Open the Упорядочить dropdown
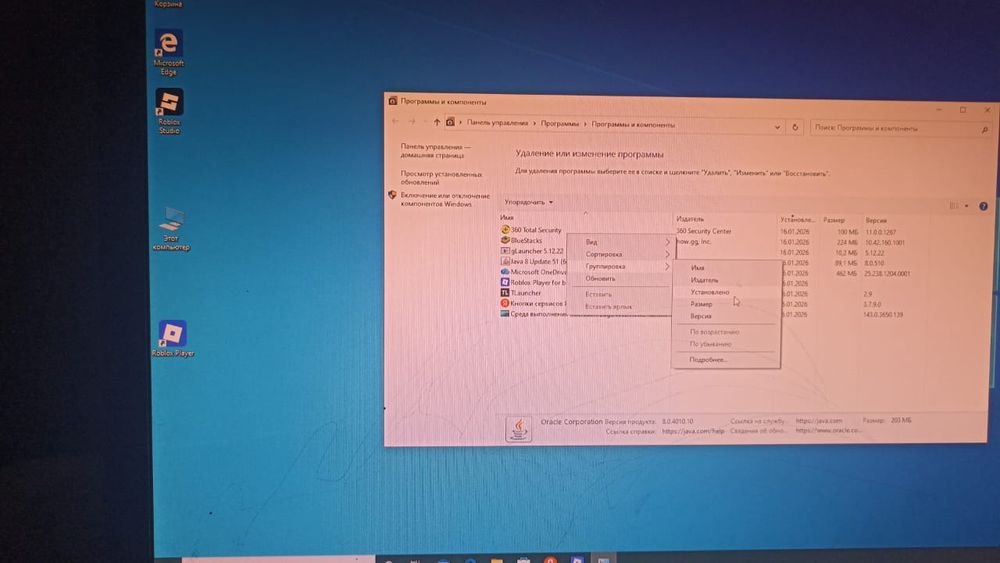This screenshot has height=563, width=1000. click(529, 202)
